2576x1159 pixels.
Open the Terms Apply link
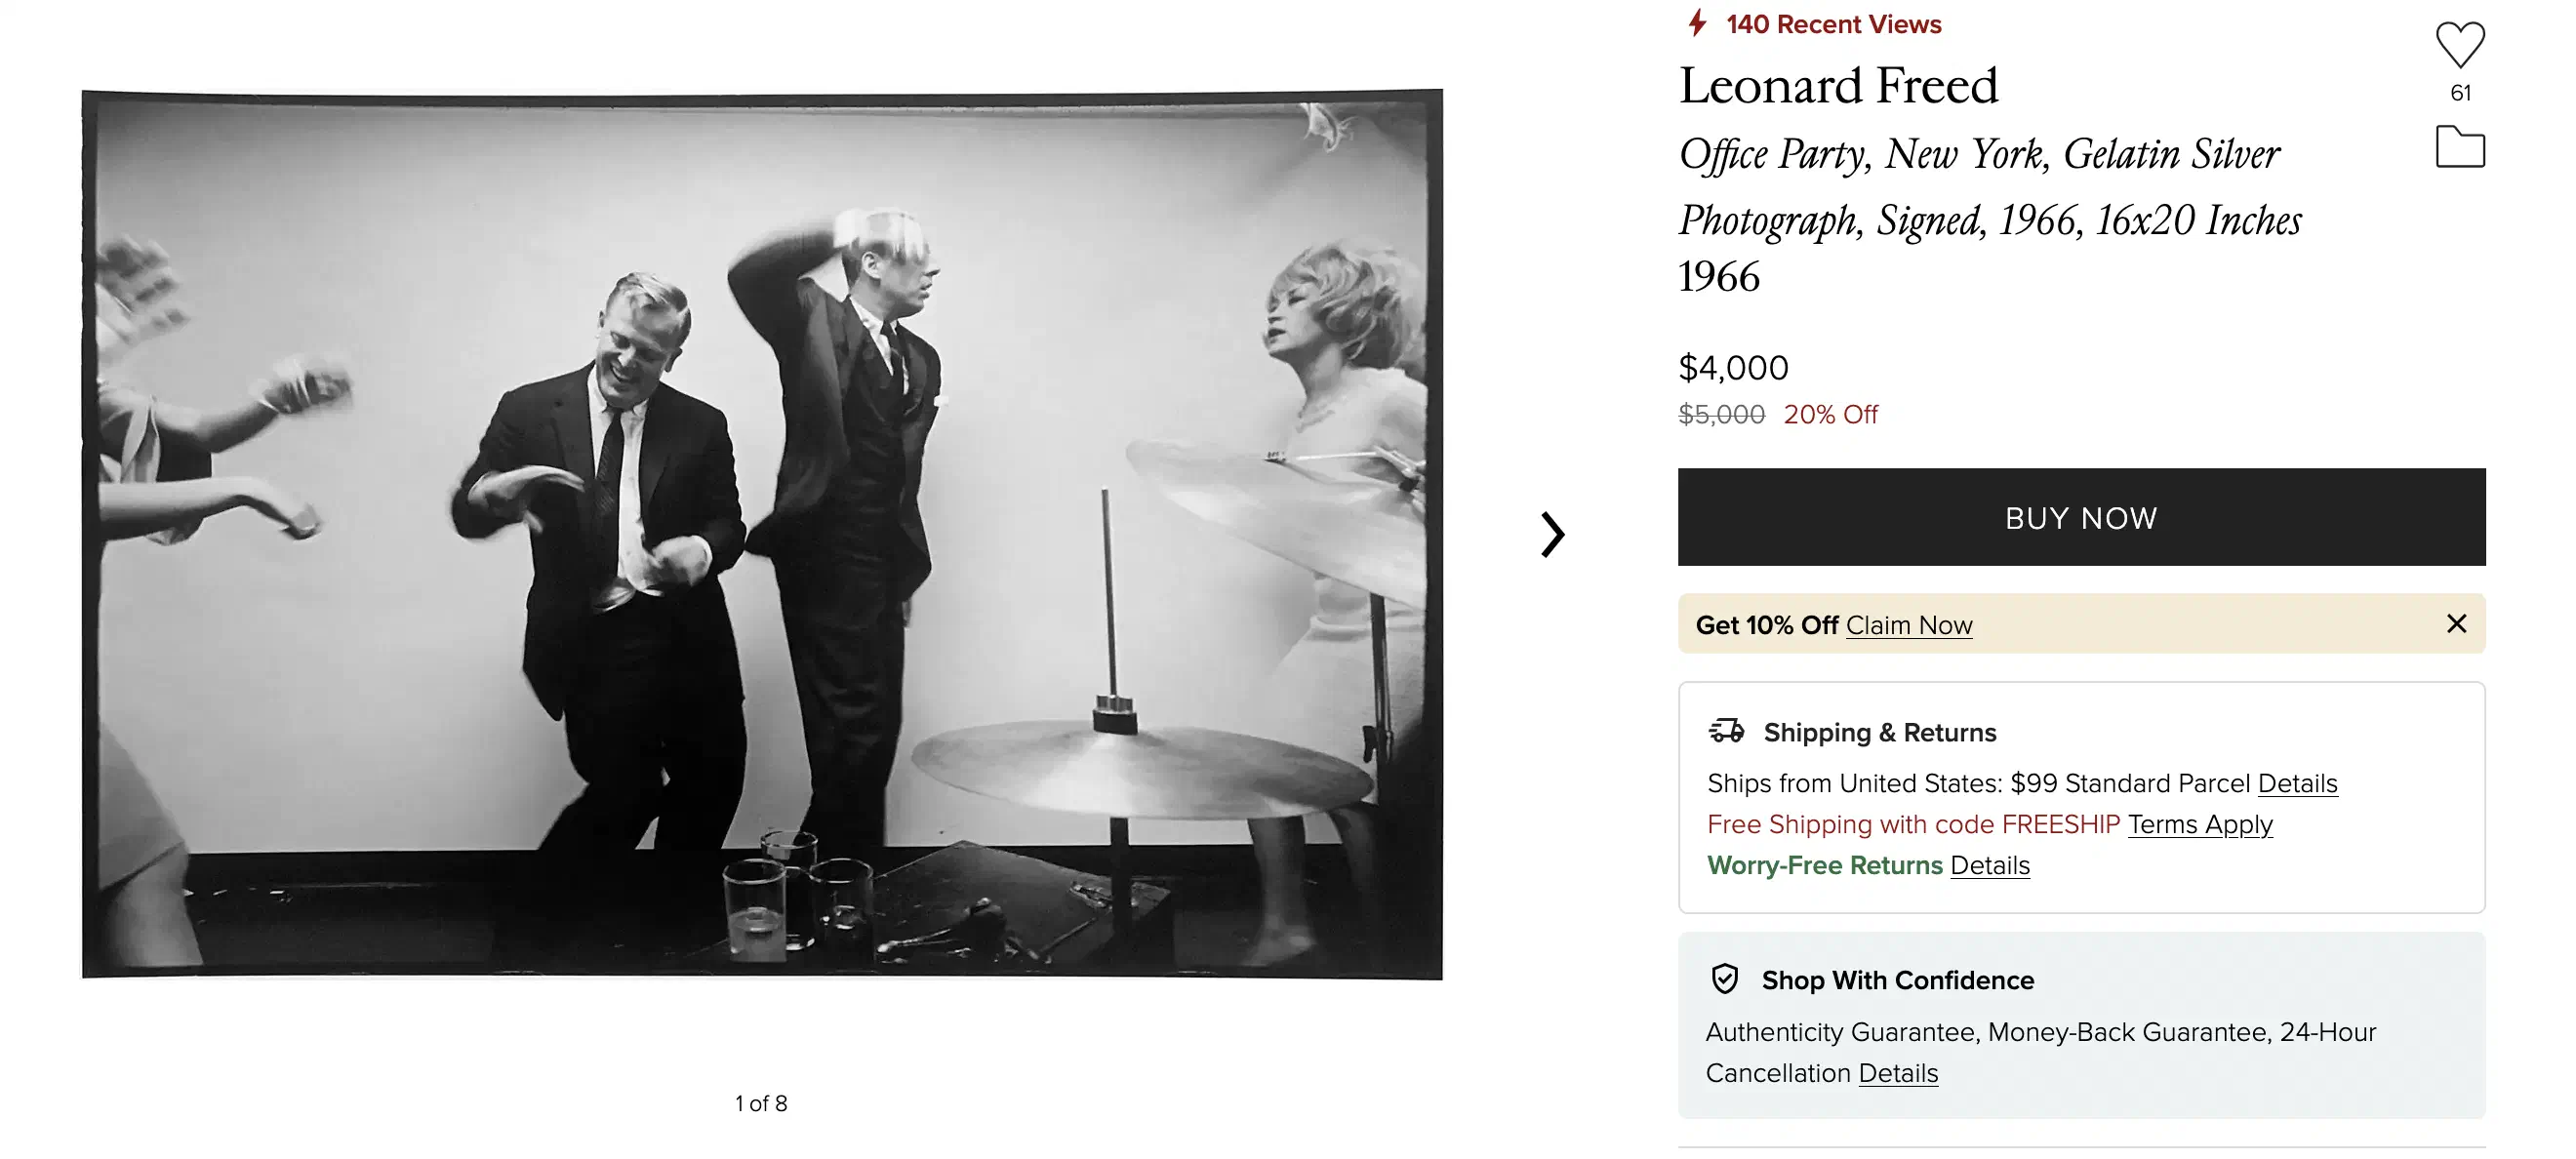tap(2199, 824)
